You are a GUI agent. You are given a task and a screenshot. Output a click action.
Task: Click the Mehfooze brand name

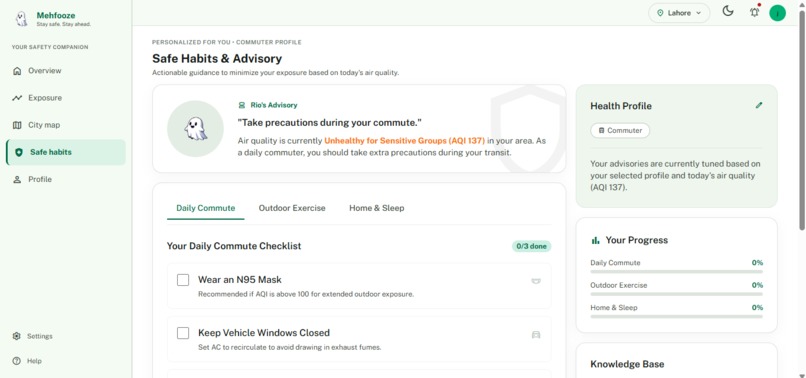(56, 15)
